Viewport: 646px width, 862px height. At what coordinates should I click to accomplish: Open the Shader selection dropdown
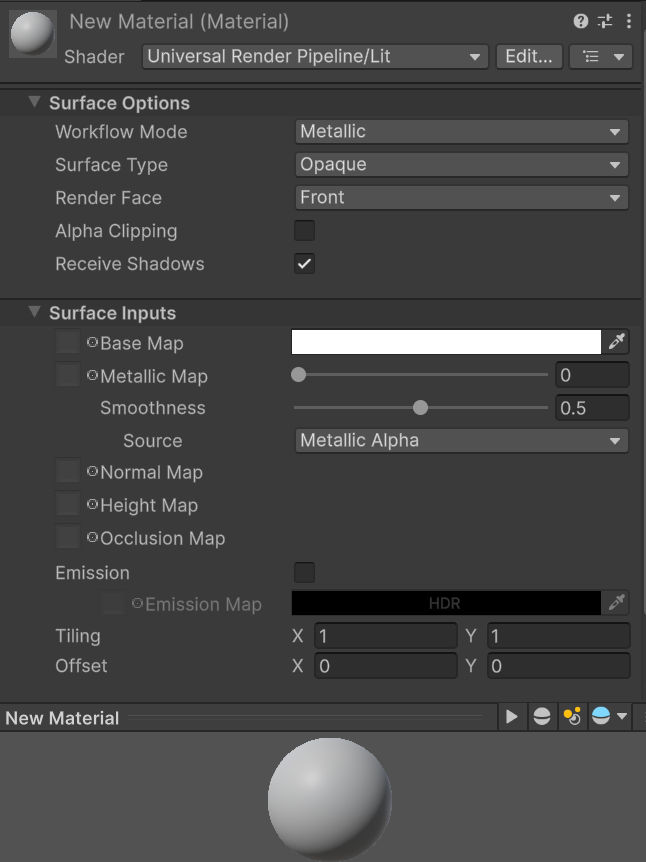click(315, 57)
